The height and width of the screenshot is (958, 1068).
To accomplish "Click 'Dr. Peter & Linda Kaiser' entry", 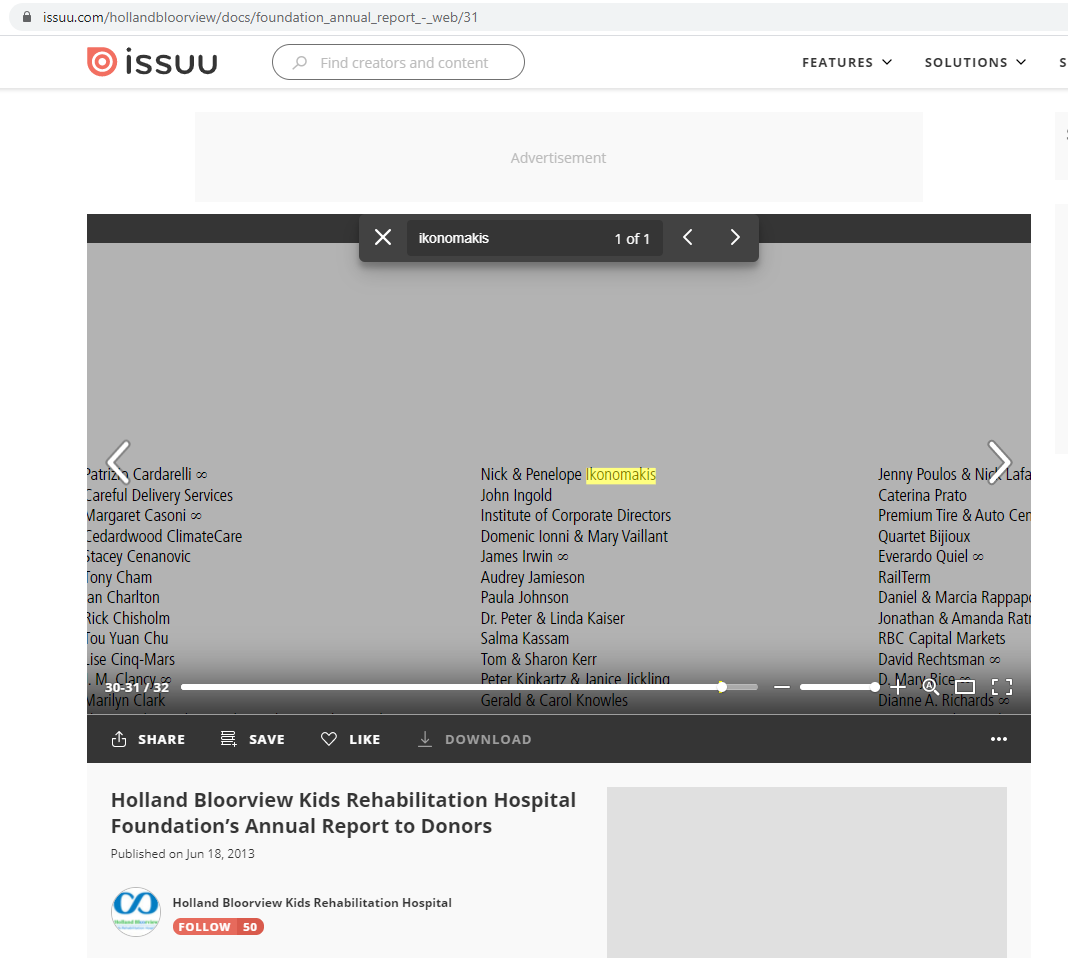I will tap(552, 618).
